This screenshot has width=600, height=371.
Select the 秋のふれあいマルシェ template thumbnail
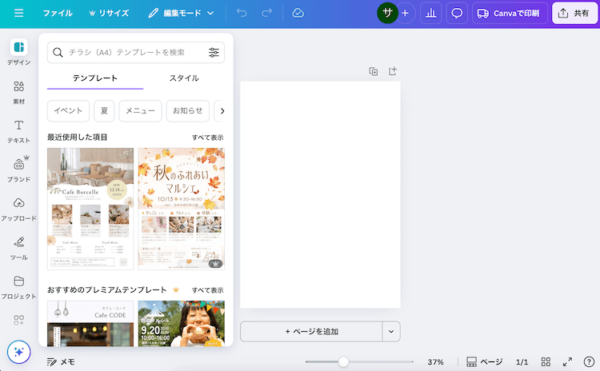pyautogui.click(x=181, y=209)
